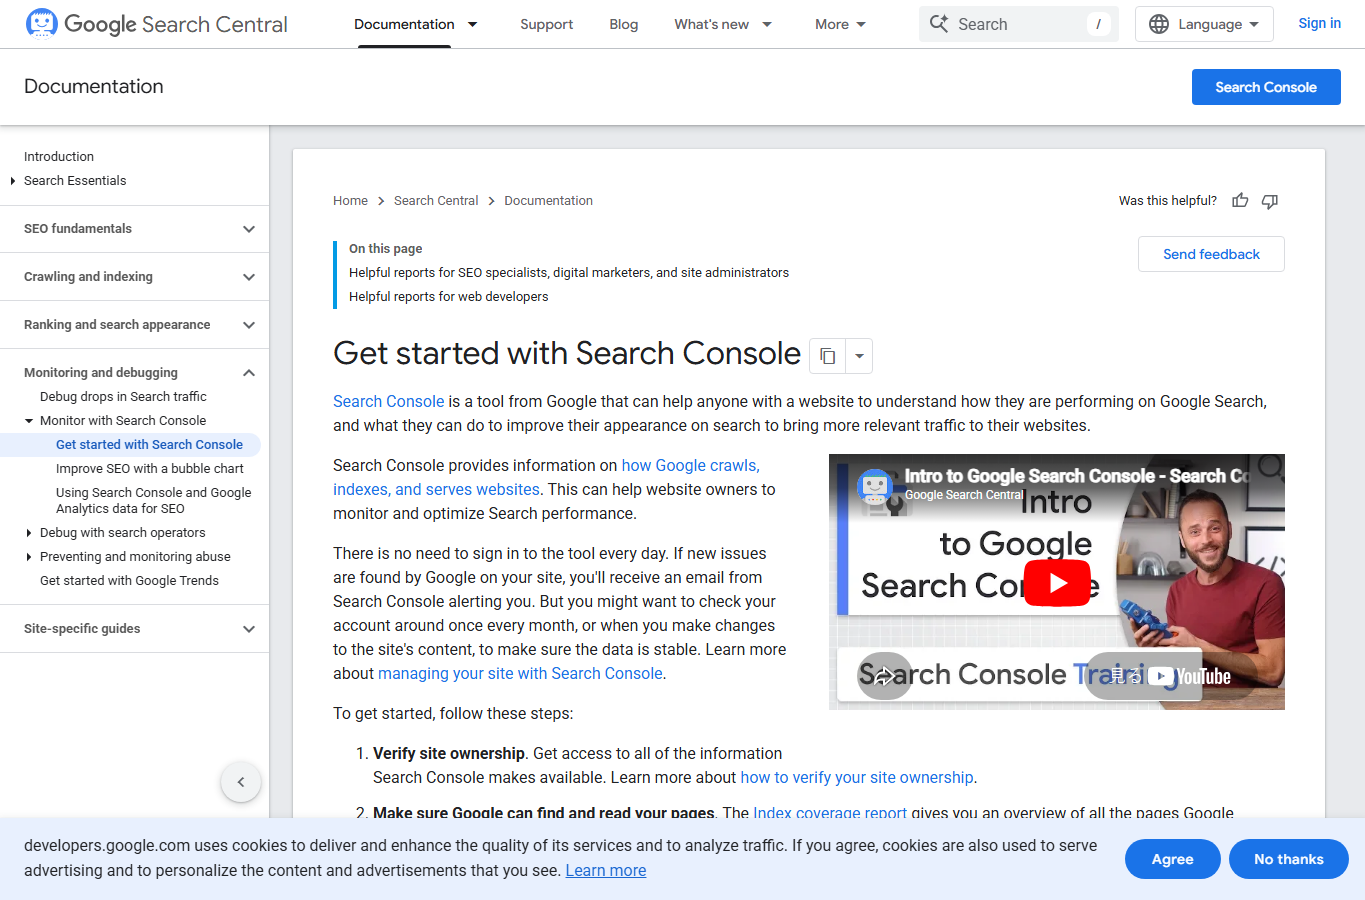Open Using Search Console and Google Analytics
The height and width of the screenshot is (900, 1365).
154,501
